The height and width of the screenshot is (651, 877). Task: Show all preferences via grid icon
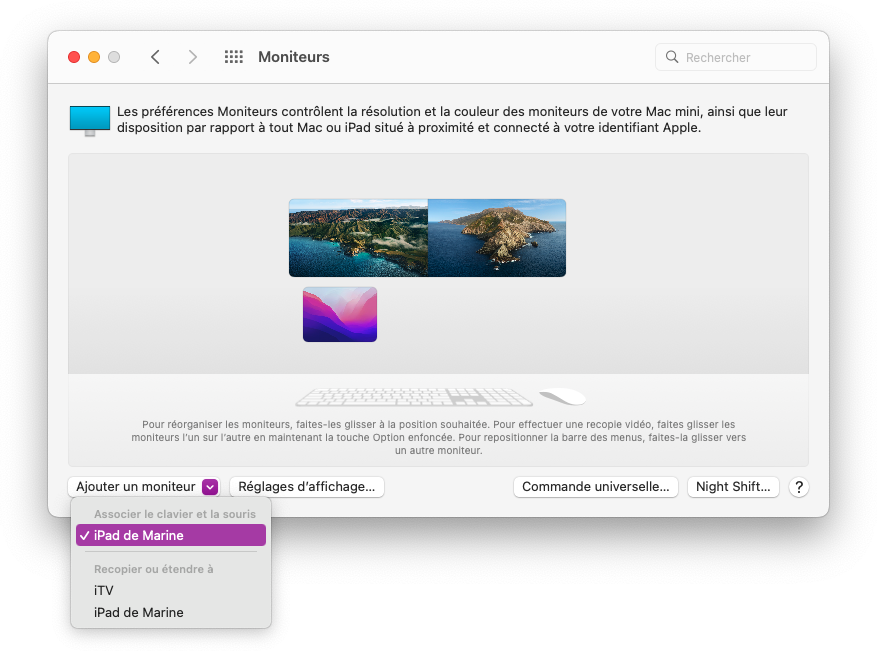point(234,57)
